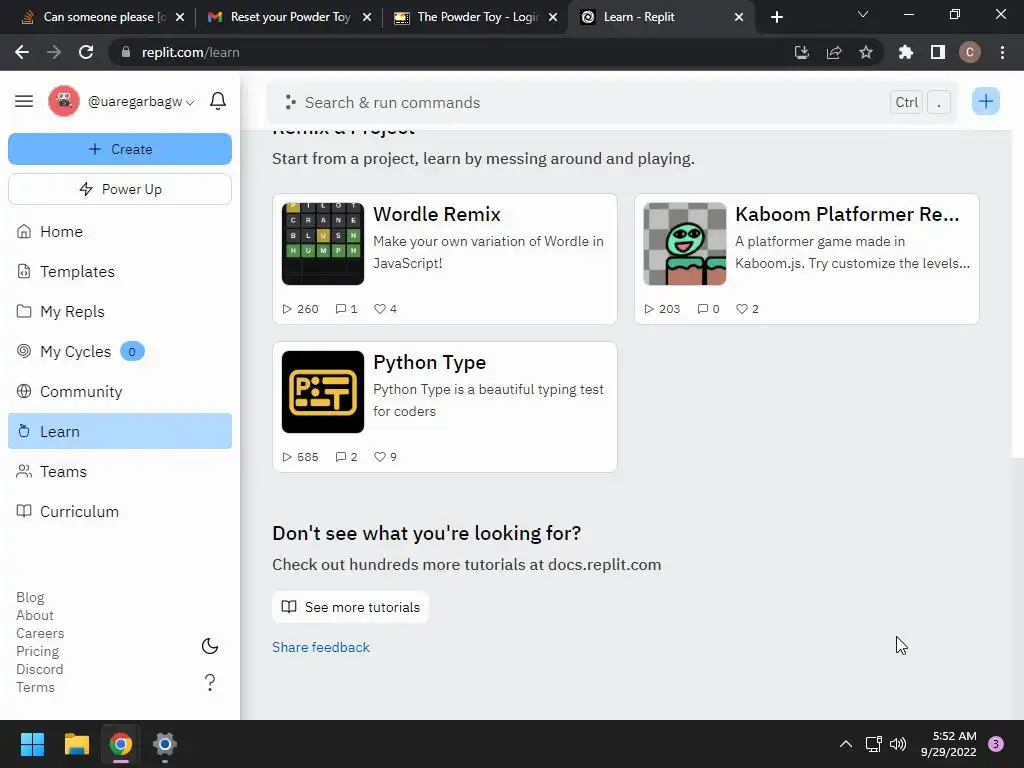Open a new browser tab
Viewport: 1024px width, 768px height.
[776, 17]
